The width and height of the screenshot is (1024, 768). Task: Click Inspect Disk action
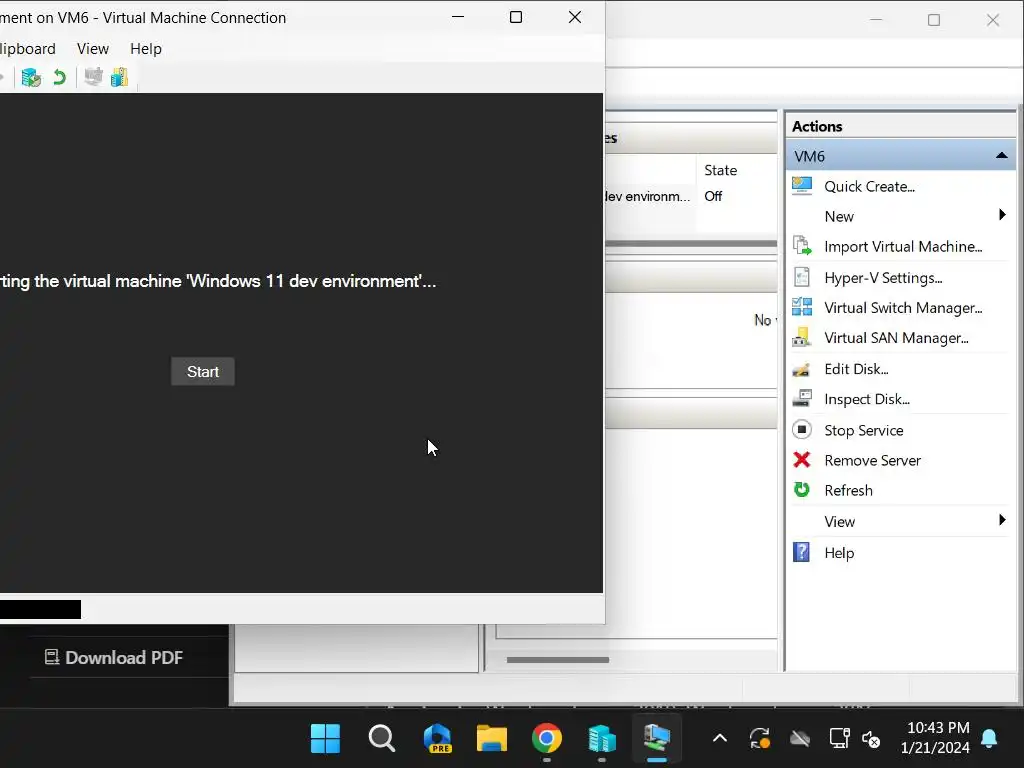pyautogui.click(x=867, y=399)
